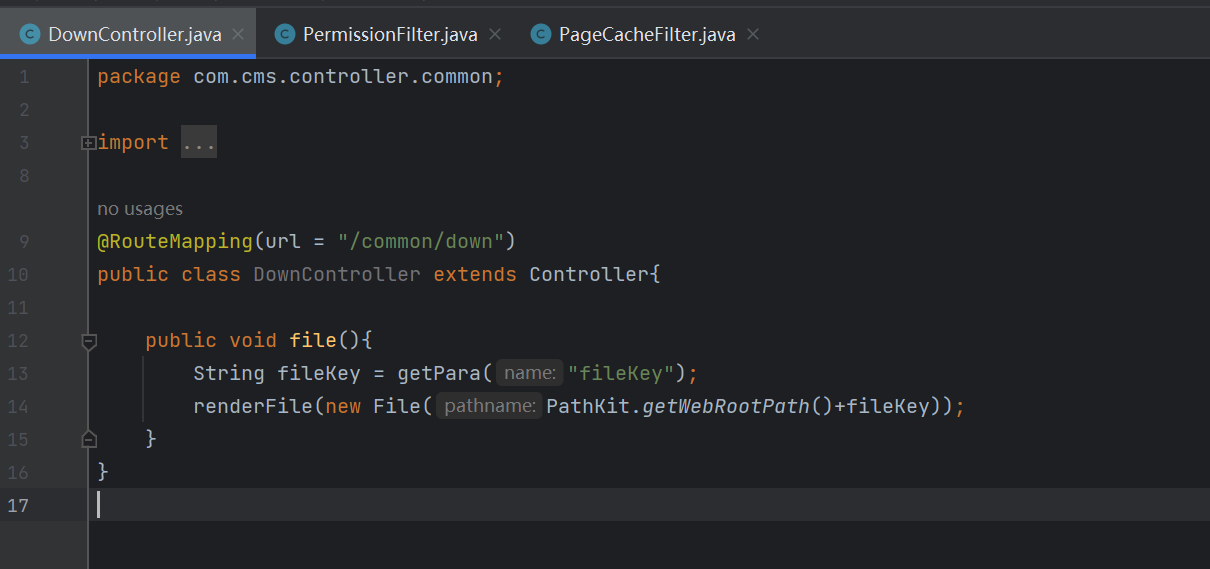Screen dimensions: 1210x569
Task: Click the file method name
Action: pyautogui.click(x=313, y=340)
